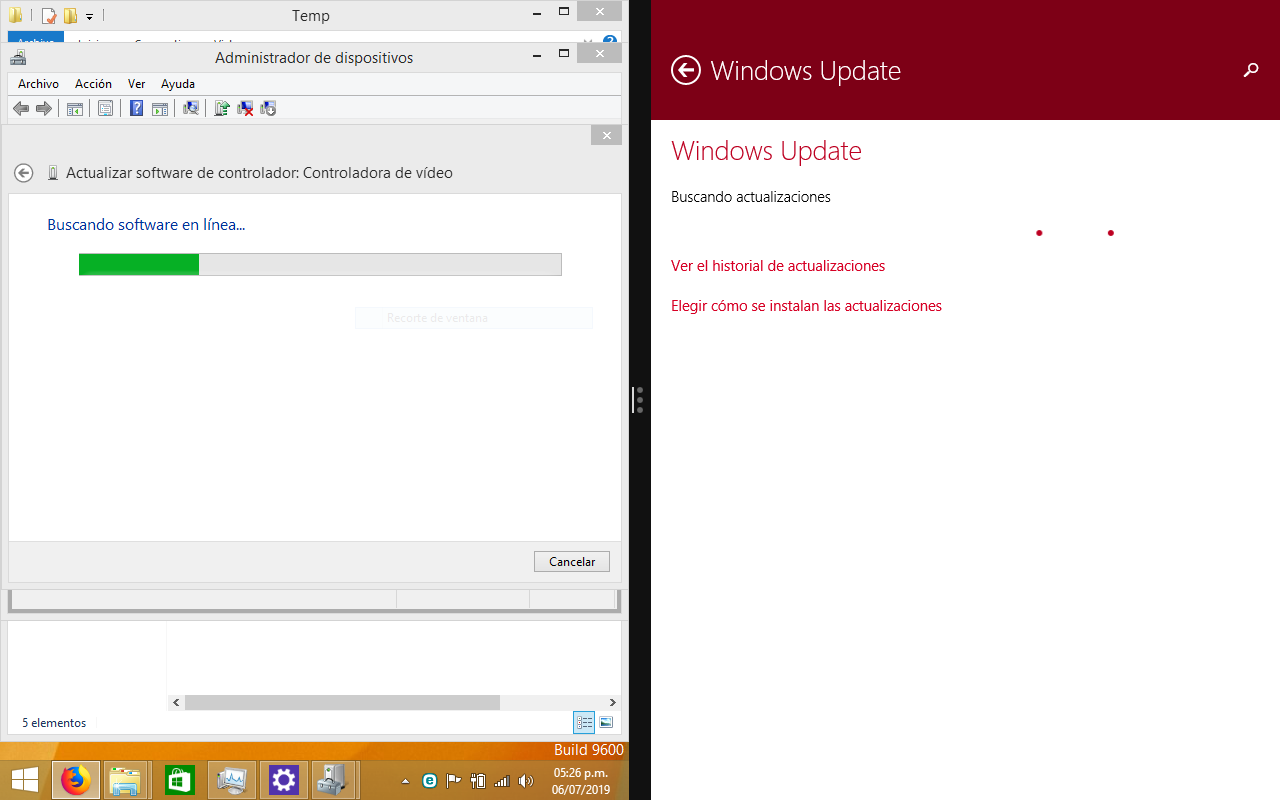The width and height of the screenshot is (1280, 800).
Task: Click New folder quick access icon in Temp window
Action: coord(70,16)
